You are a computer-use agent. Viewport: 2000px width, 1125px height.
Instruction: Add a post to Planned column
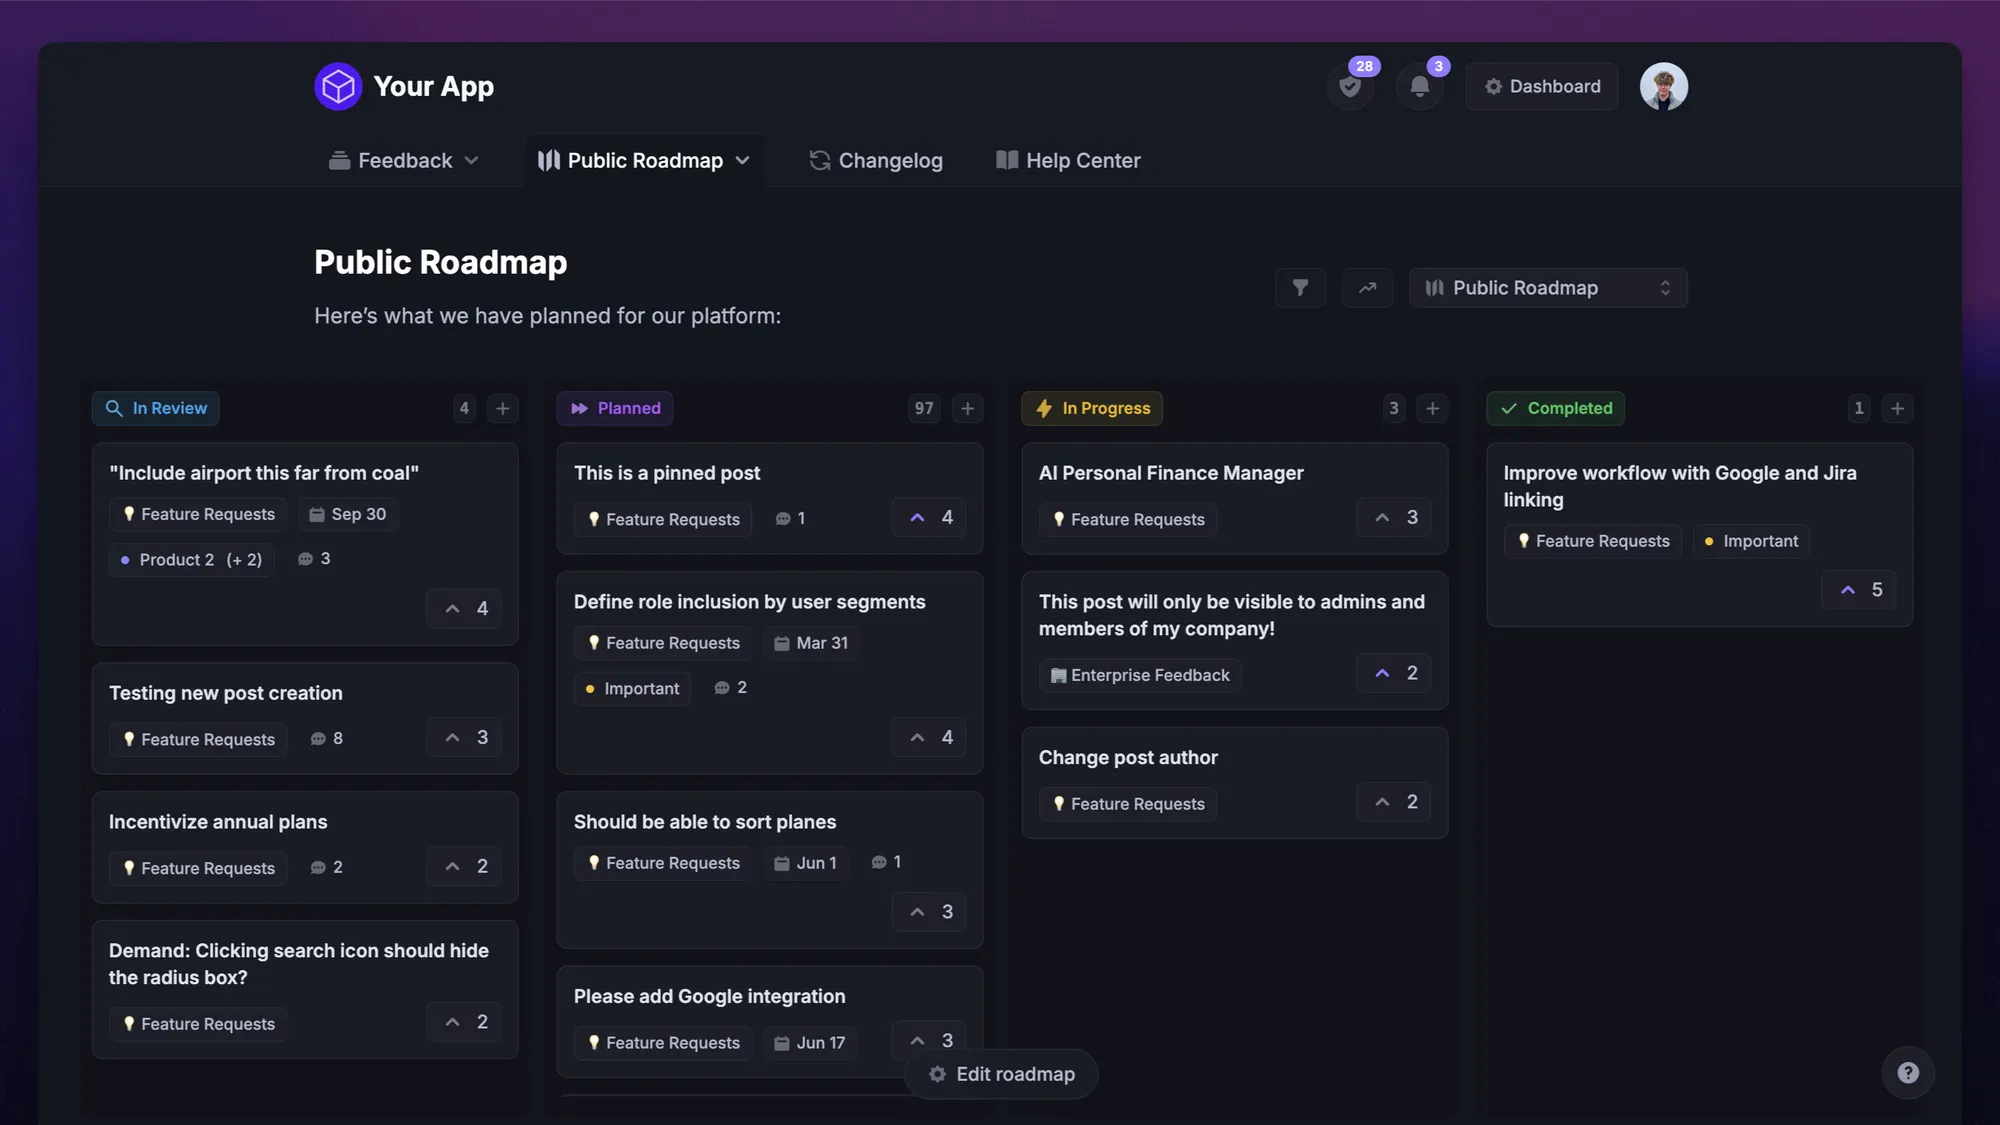tap(967, 408)
